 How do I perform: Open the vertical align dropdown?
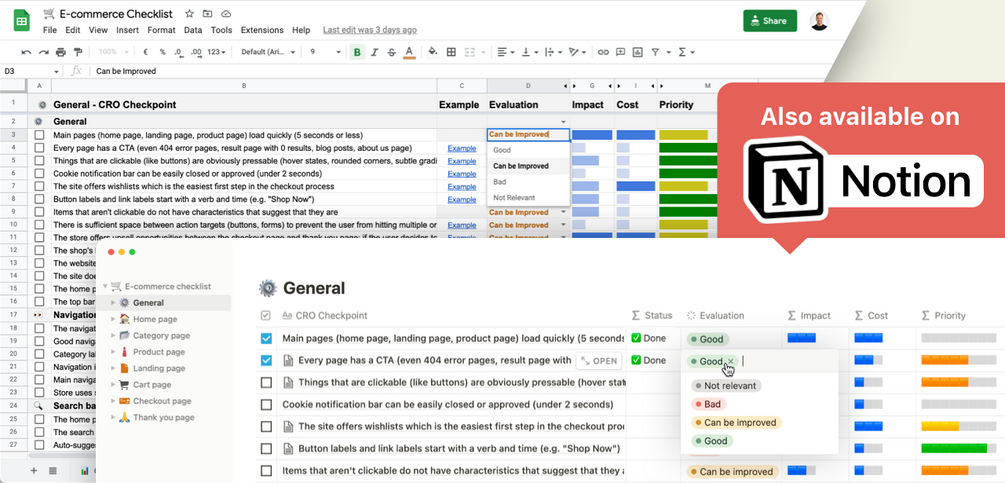(531, 53)
